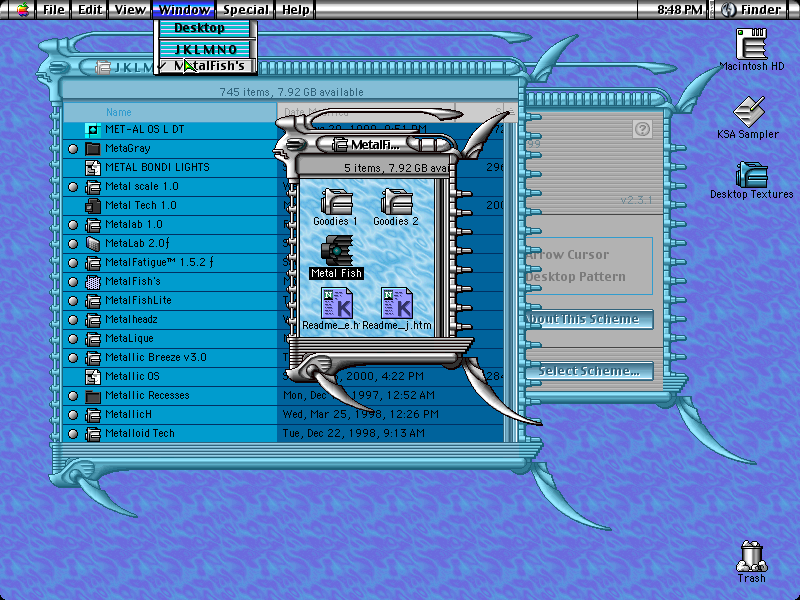Viewport: 800px width, 600px height.
Task: Expand the Metalloid Tech disclosure control
Action: click(x=73, y=434)
